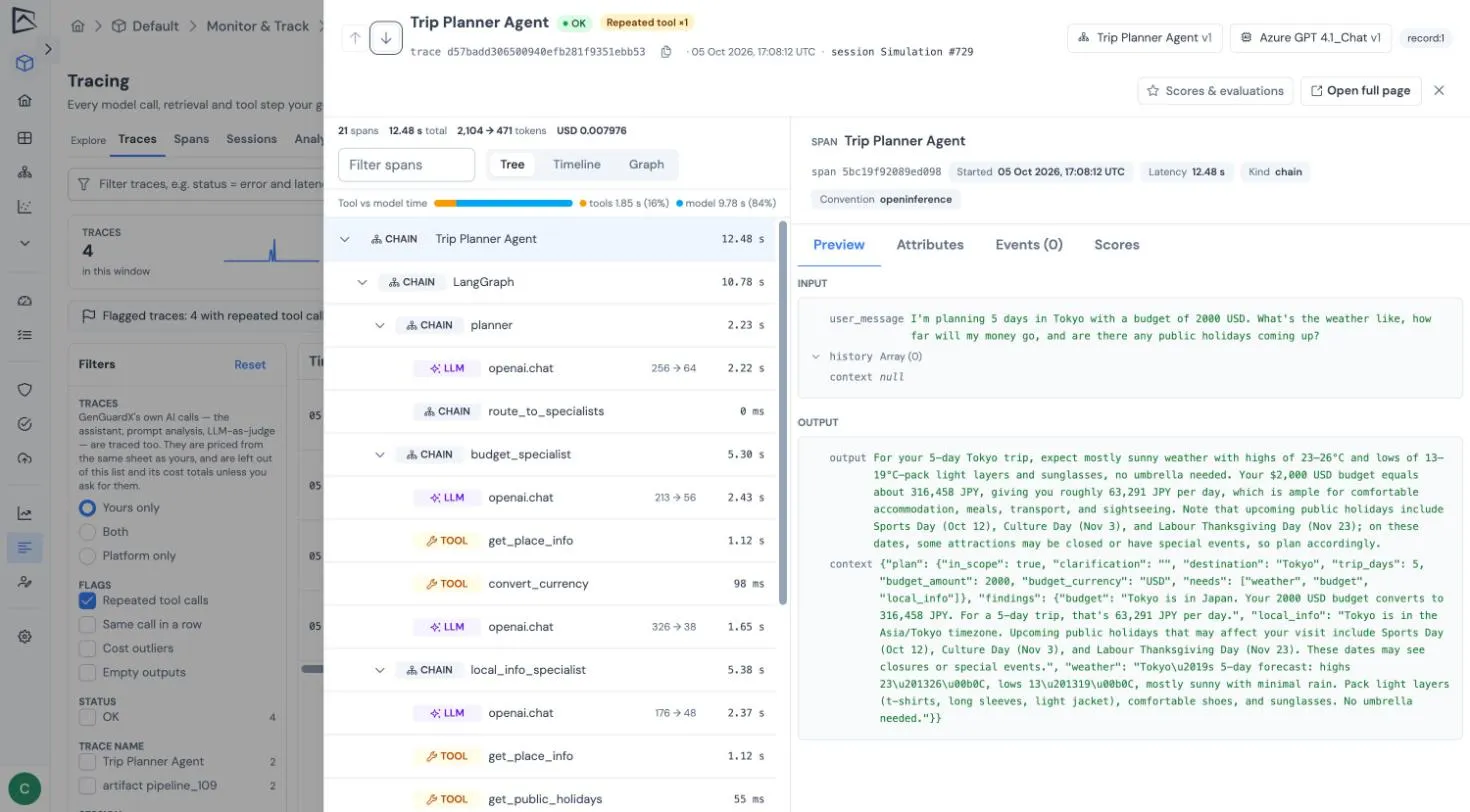The width and height of the screenshot is (1470, 812).
Task: Switch span view to Timeline
Action: pos(577,165)
